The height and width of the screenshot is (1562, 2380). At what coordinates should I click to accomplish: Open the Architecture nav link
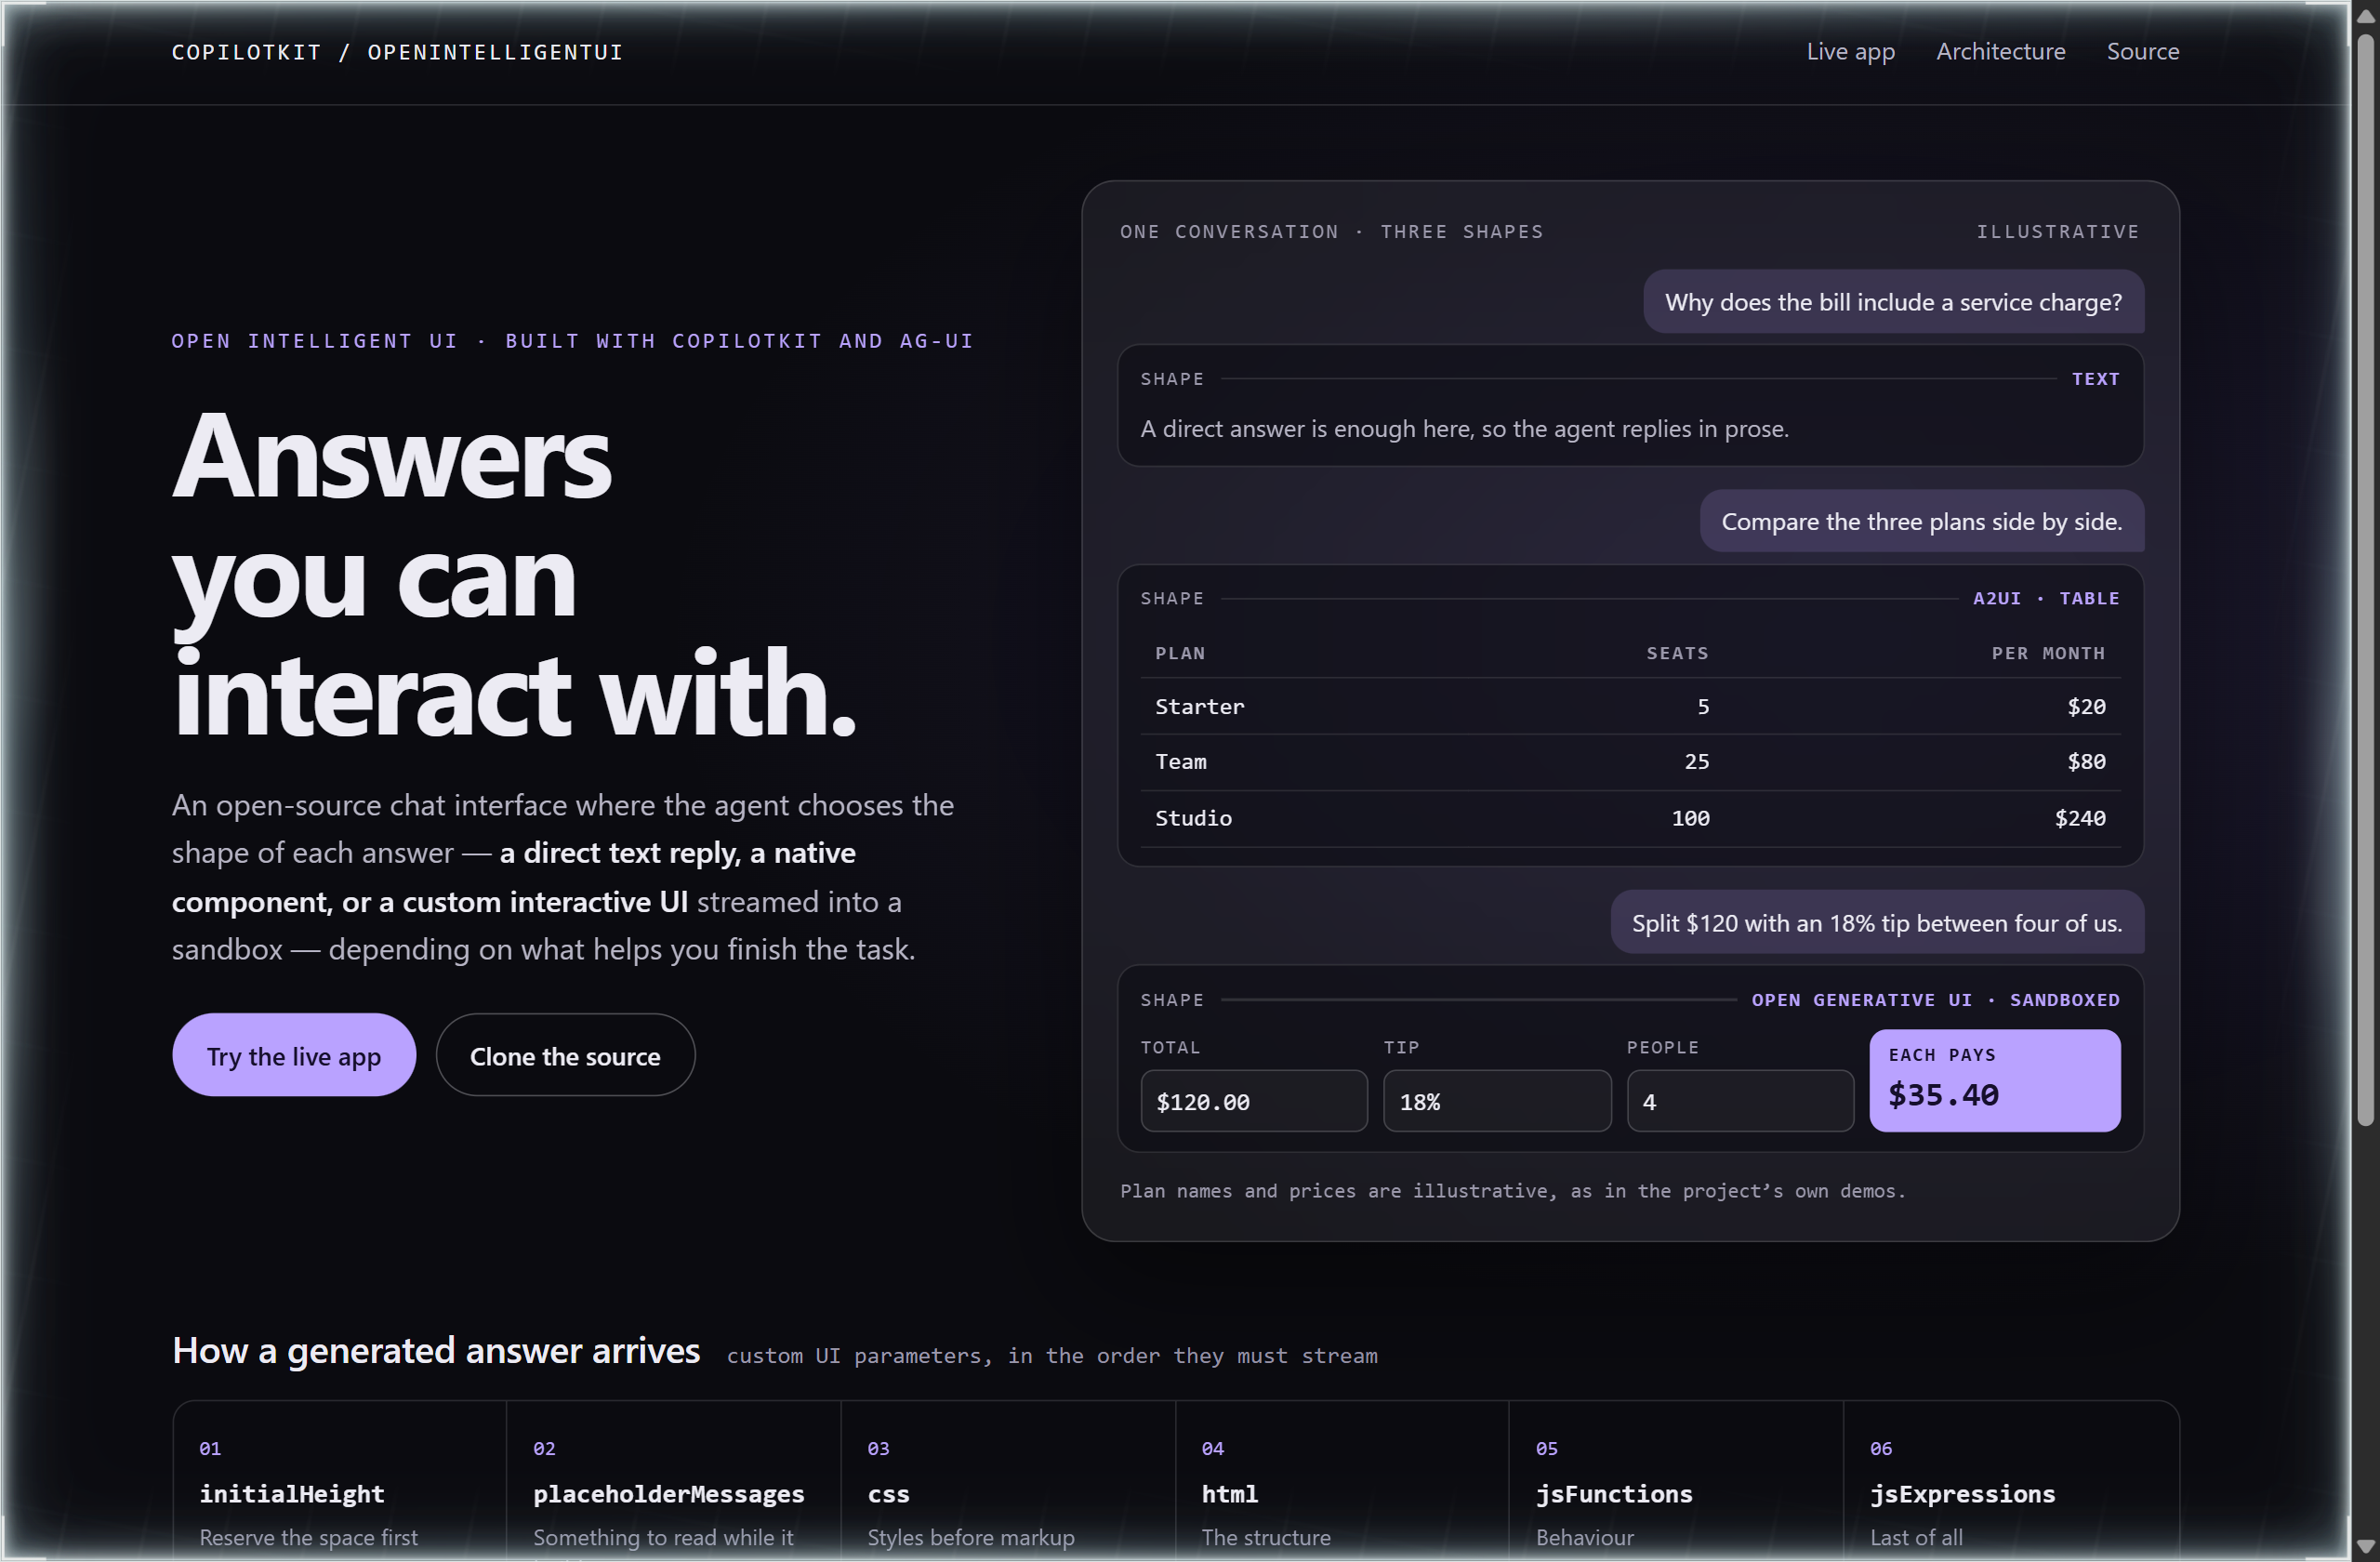[2000, 52]
